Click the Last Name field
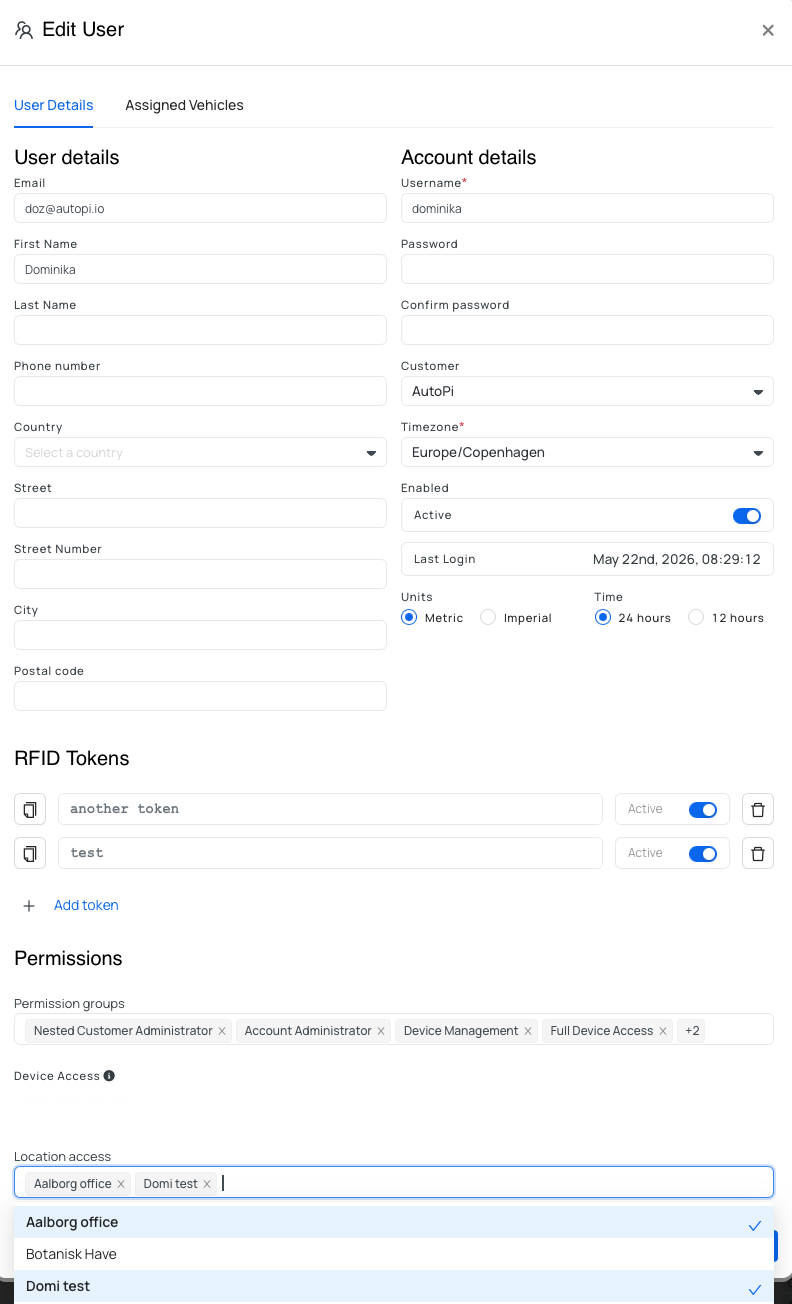The image size is (792, 1304). [200, 331]
